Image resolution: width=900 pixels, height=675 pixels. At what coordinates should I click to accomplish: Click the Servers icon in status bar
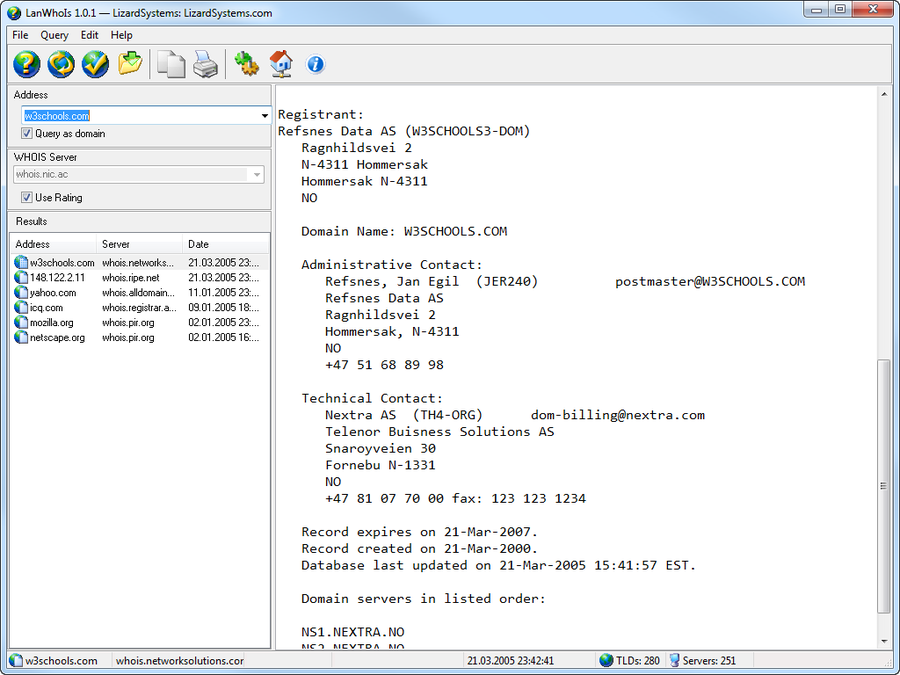pos(674,661)
